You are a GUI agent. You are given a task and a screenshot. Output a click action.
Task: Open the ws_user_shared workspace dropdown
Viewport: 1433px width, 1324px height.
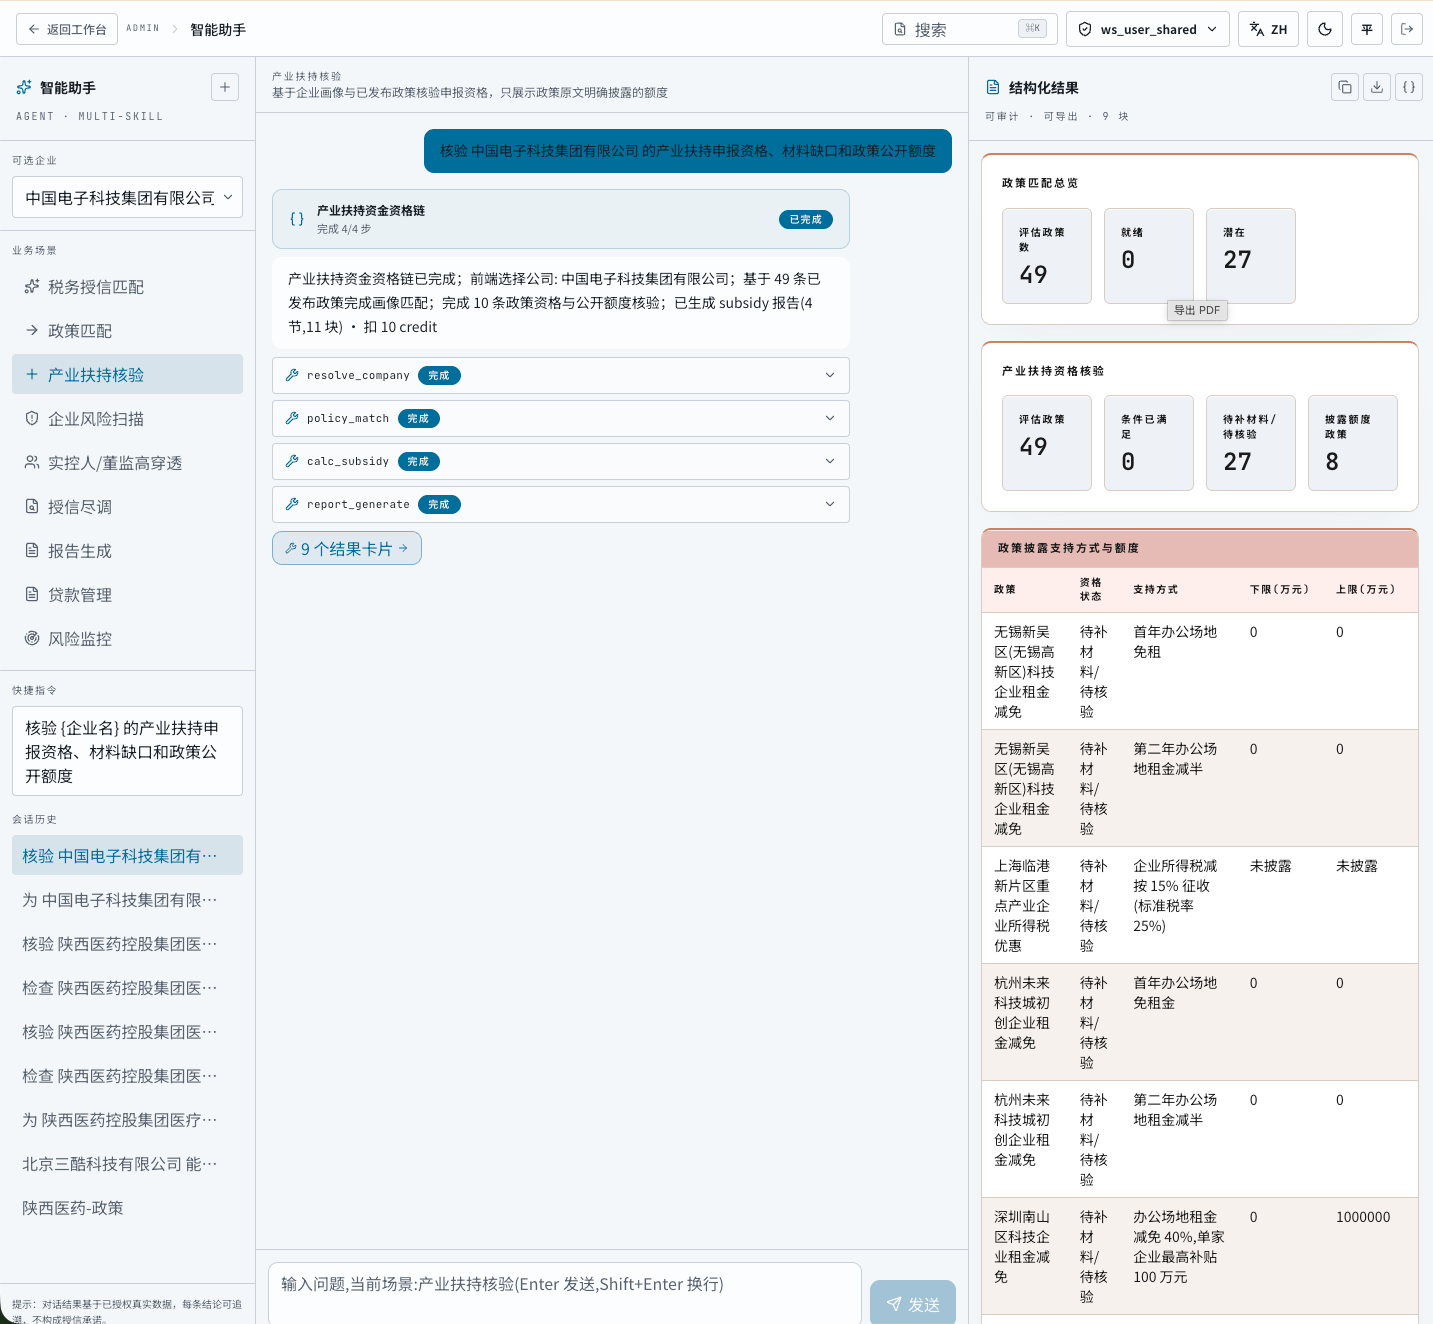pos(1148,29)
